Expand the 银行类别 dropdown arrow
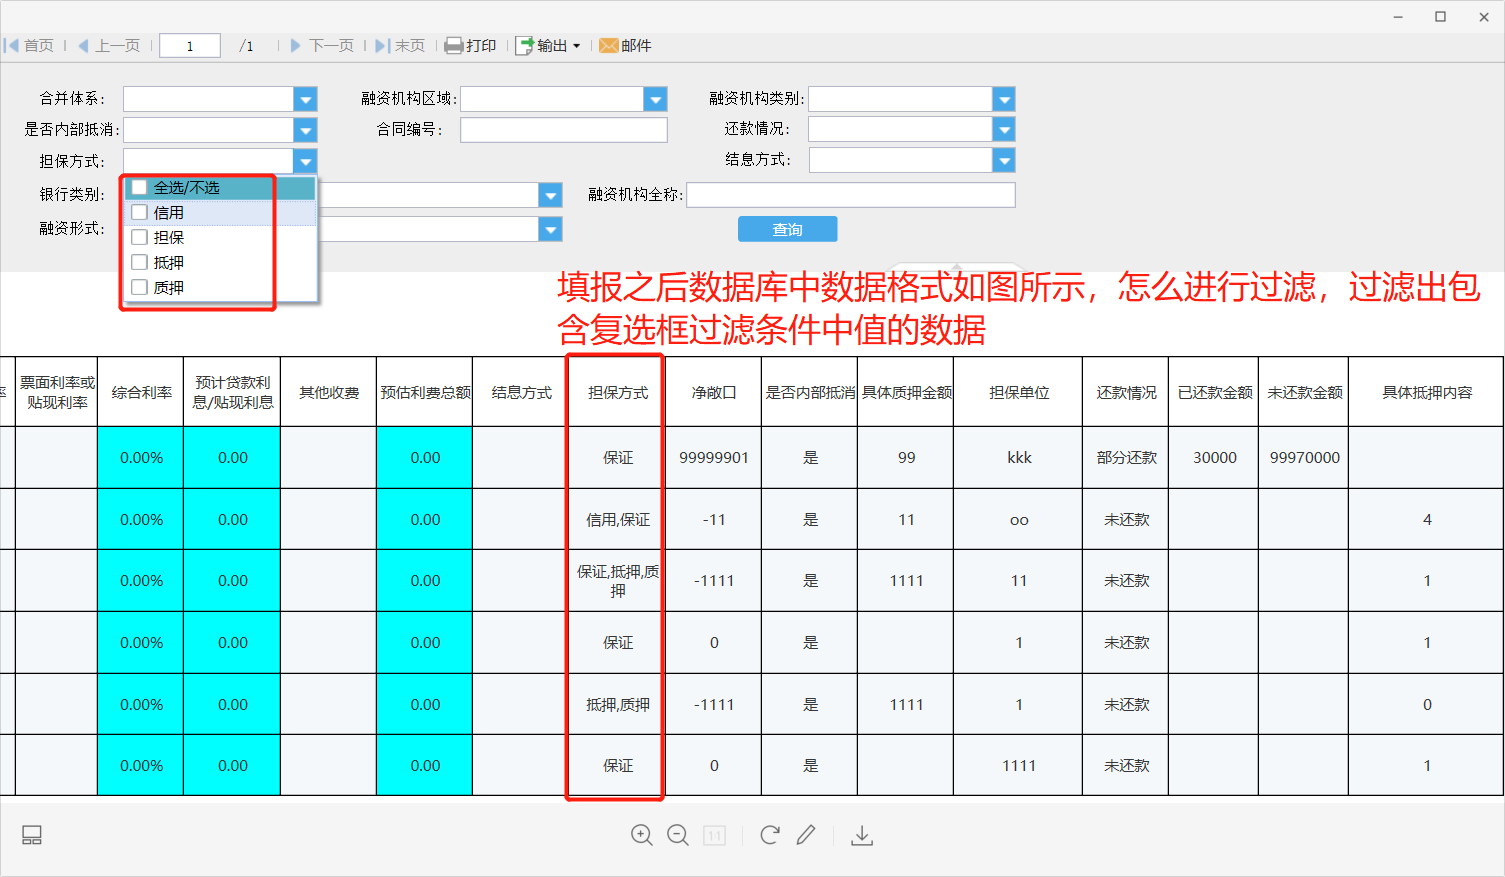 coord(551,195)
